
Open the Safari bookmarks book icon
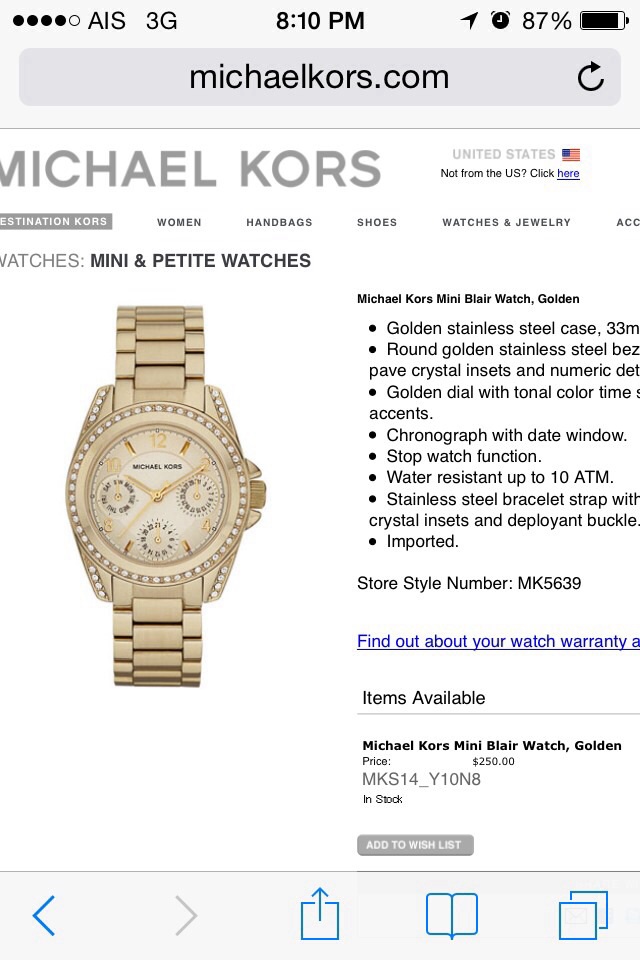(451, 915)
